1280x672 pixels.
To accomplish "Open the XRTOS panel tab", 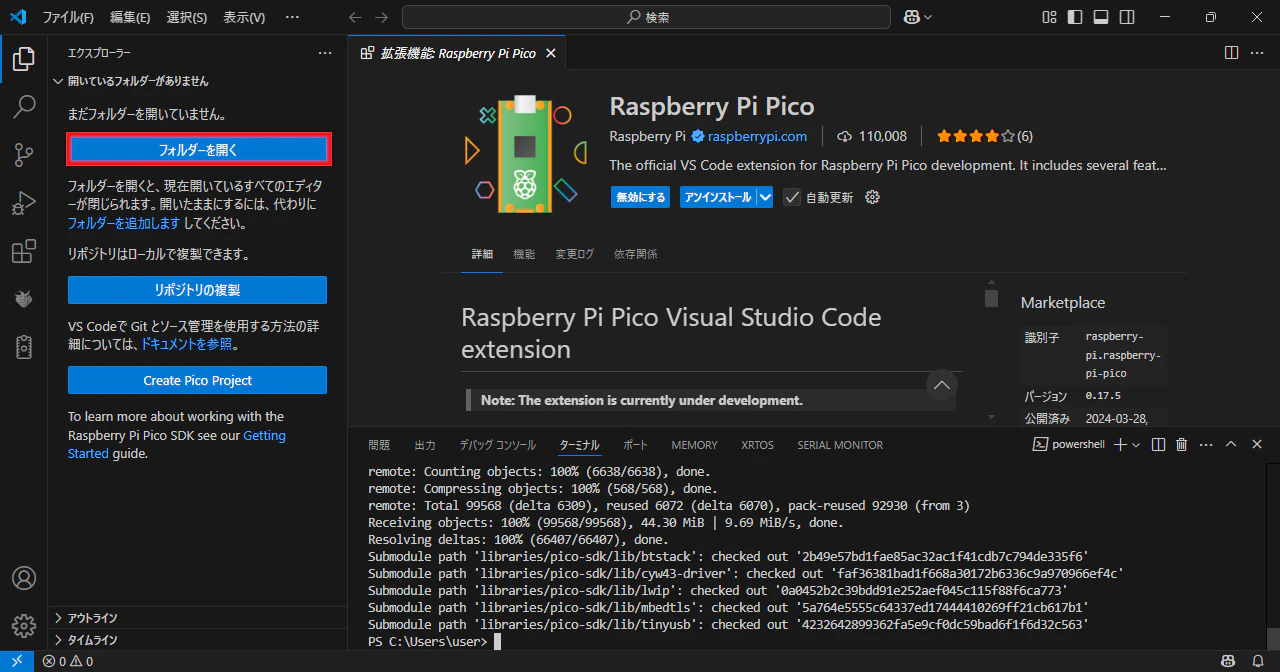I will point(757,445).
